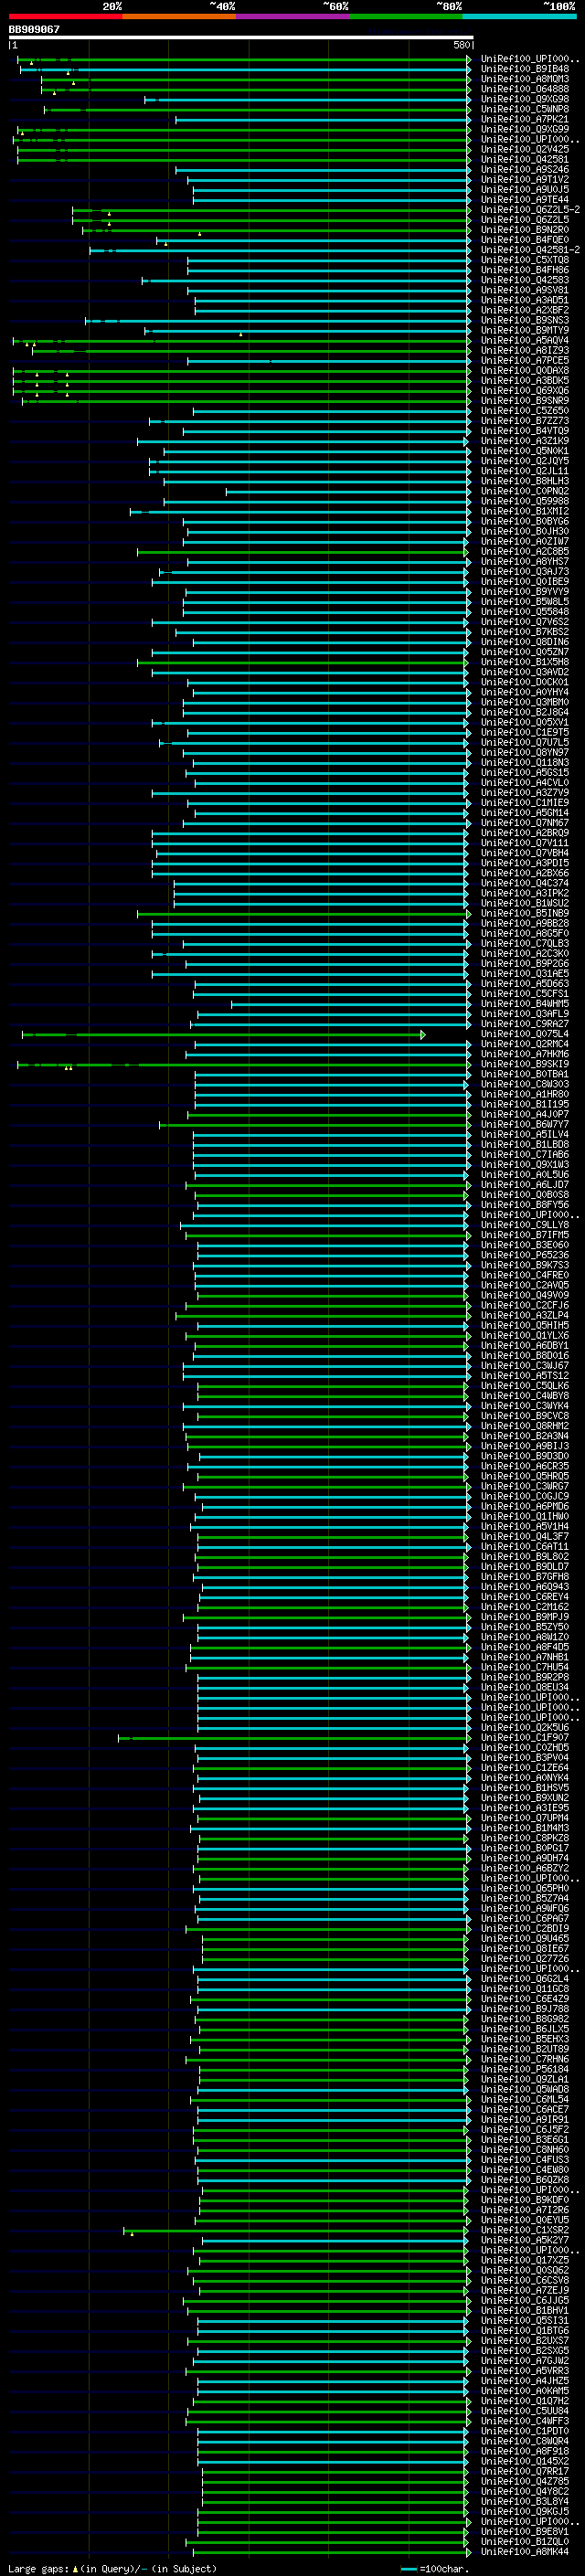Select hit label UniRef100_C1MIE9
Image resolution: width=585 pixels, height=2576 pixels.
coord(524,803)
